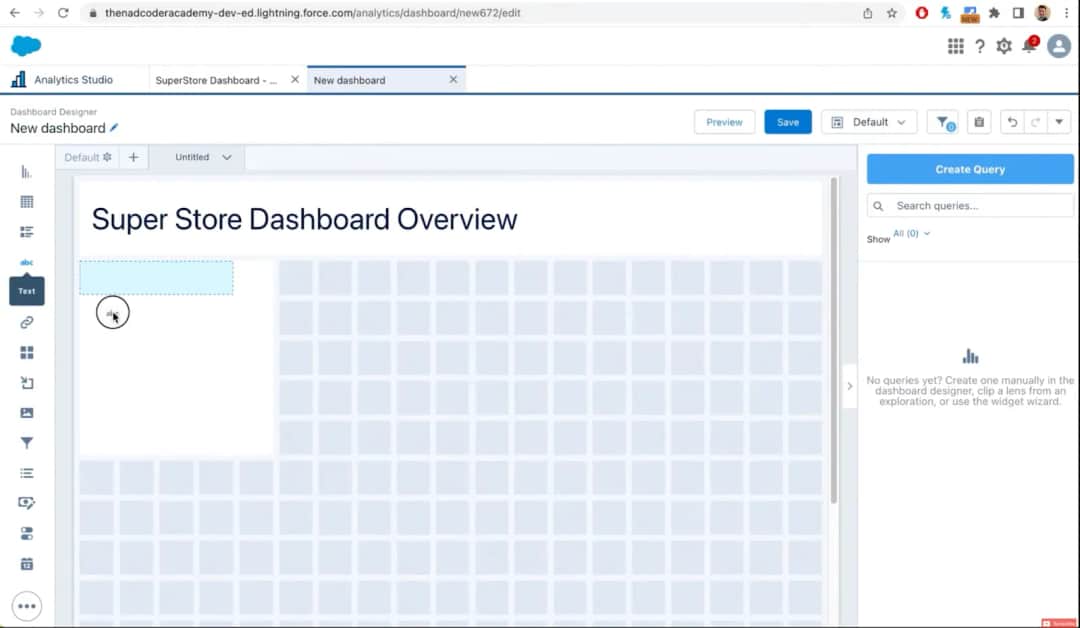1080x628 pixels.
Task: Open the user profile avatar
Action: [1059, 46]
